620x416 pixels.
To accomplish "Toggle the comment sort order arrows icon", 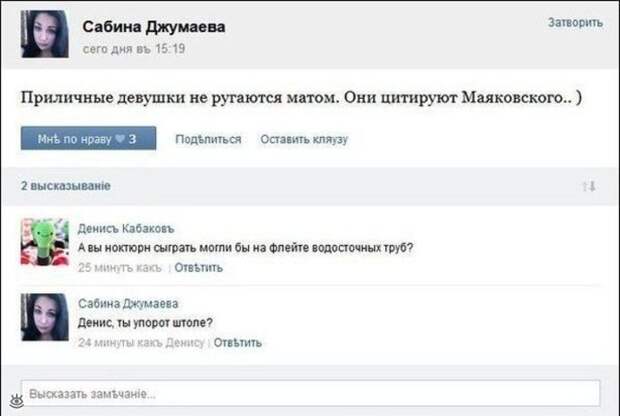I will point(589,186).
